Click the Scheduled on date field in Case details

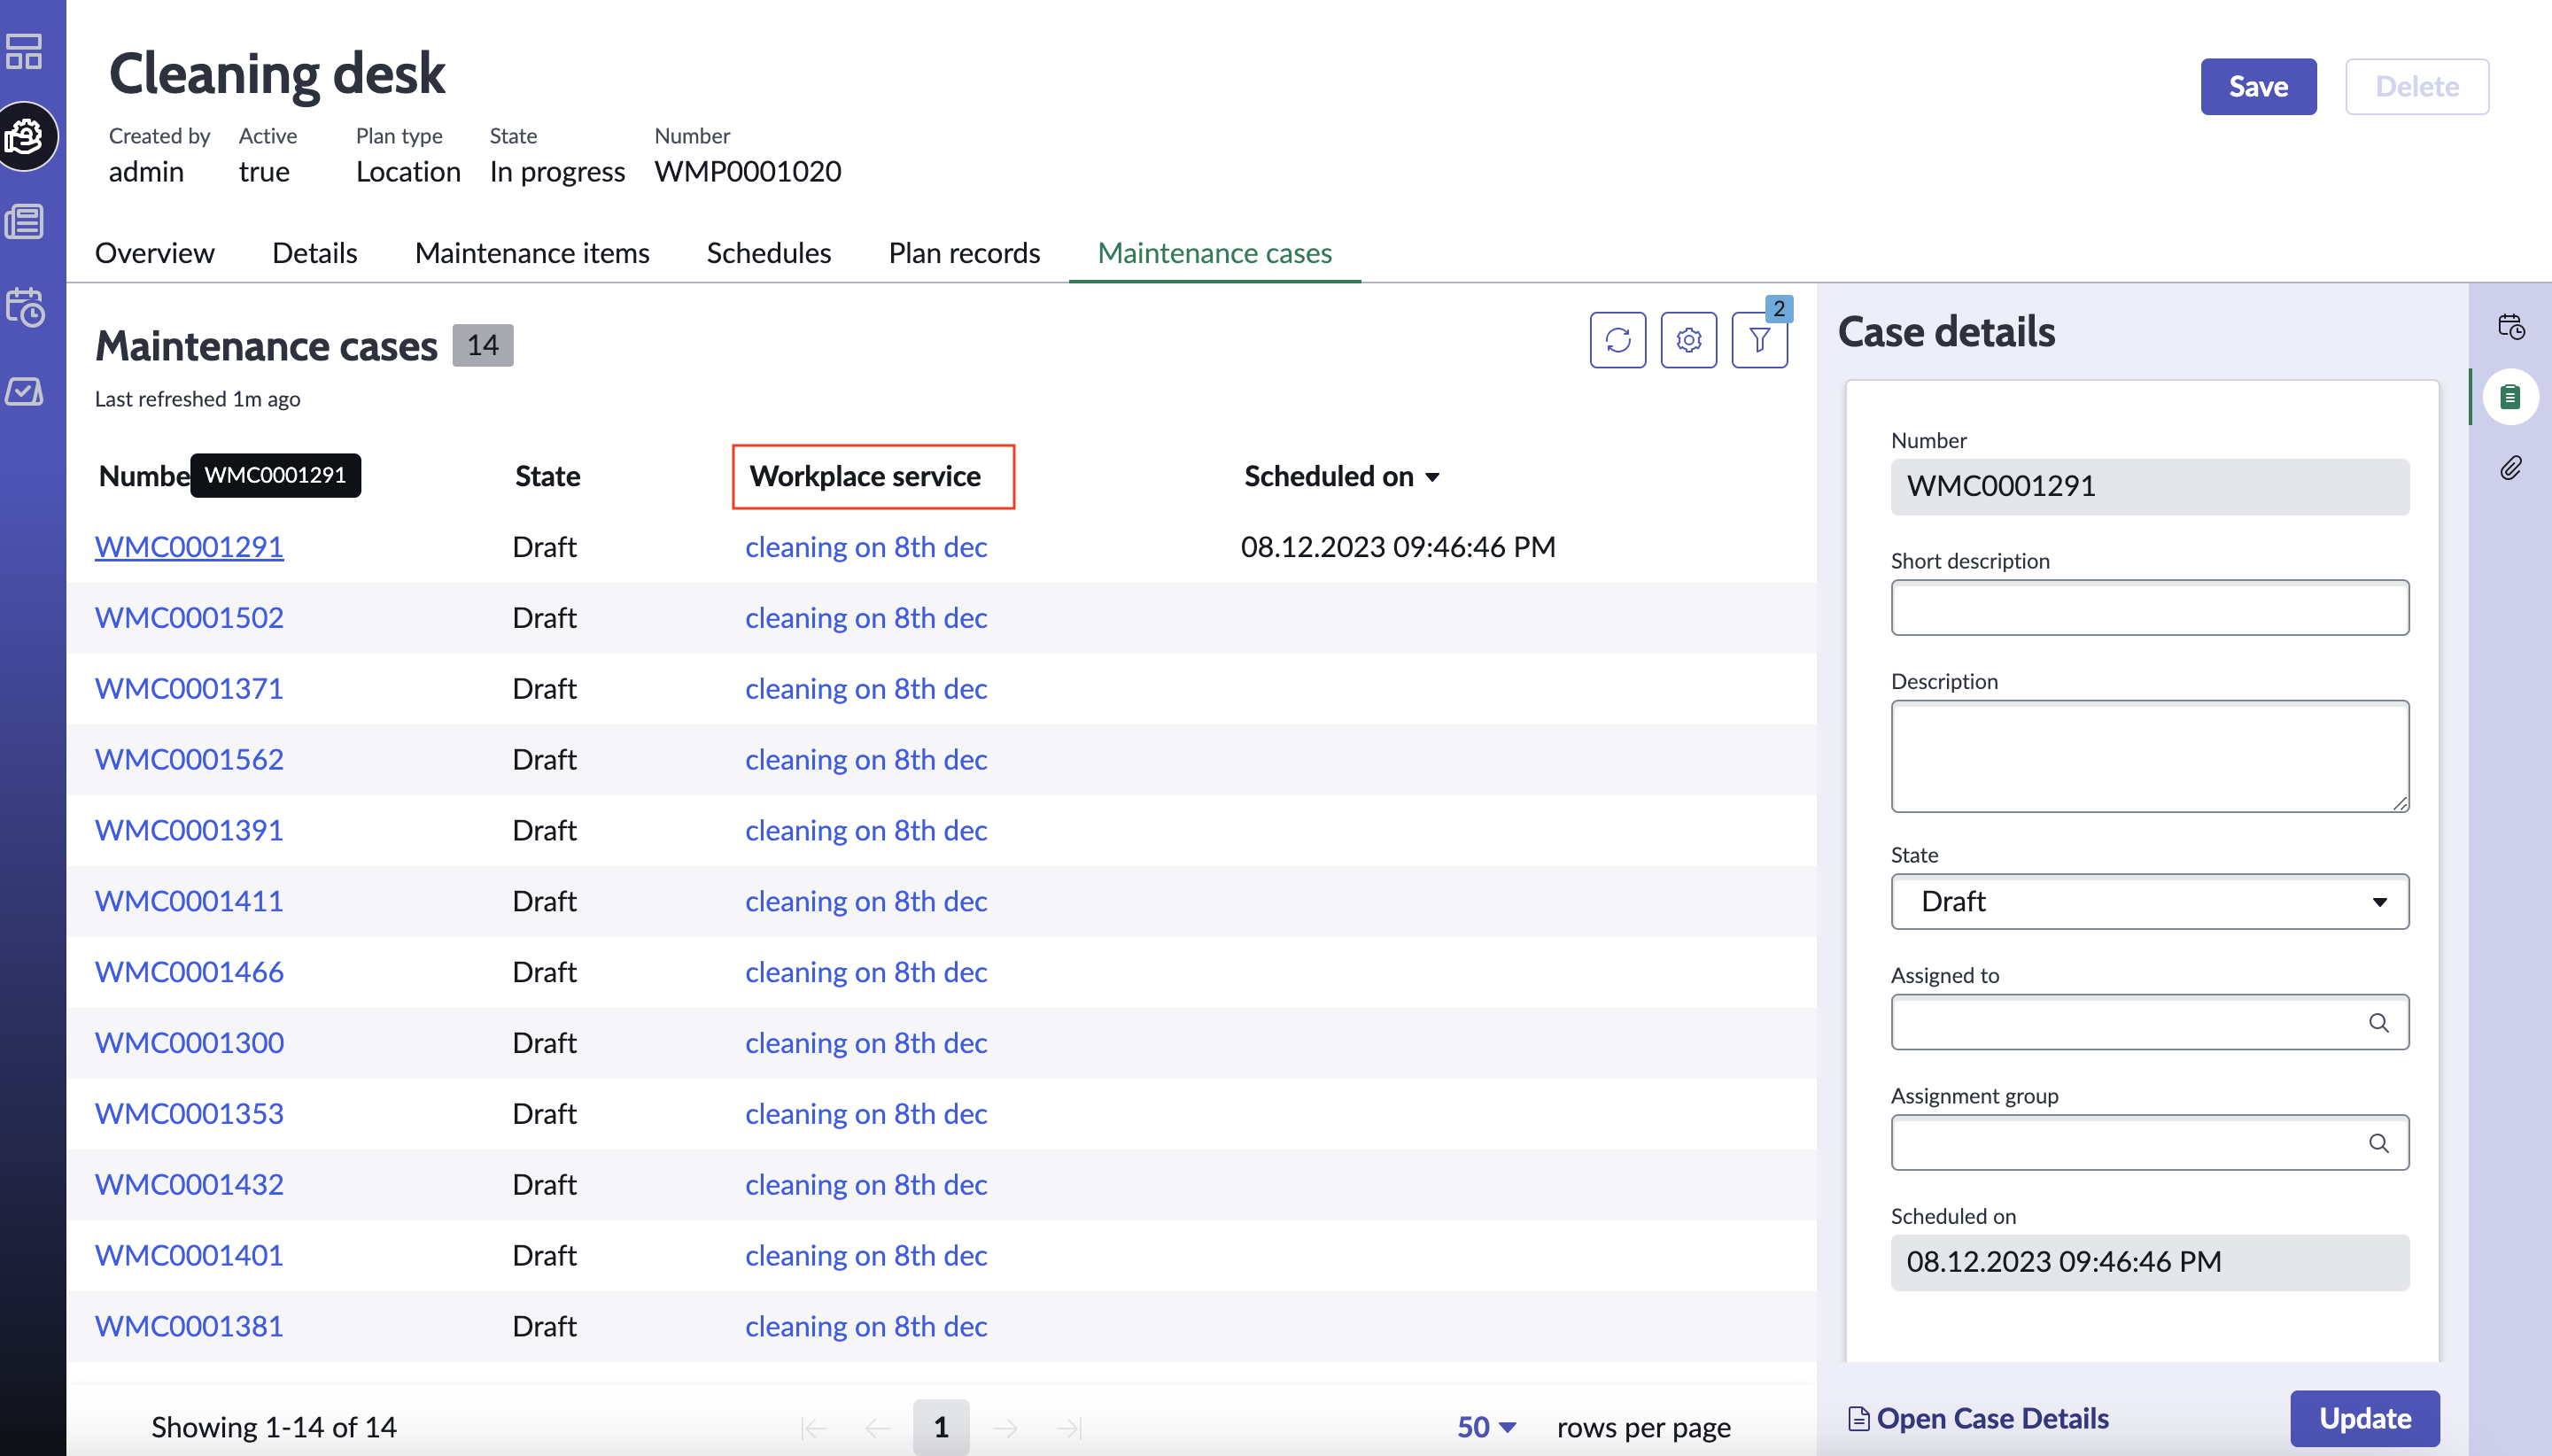click(x=2150, y=1262)
